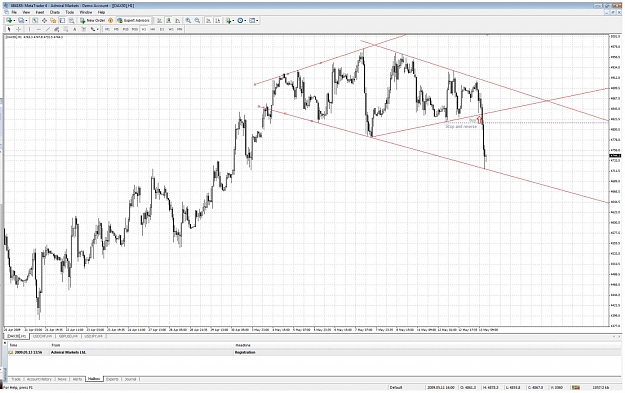Select the Admiral Markets Ltd. mailbox message

pos(314,352)
